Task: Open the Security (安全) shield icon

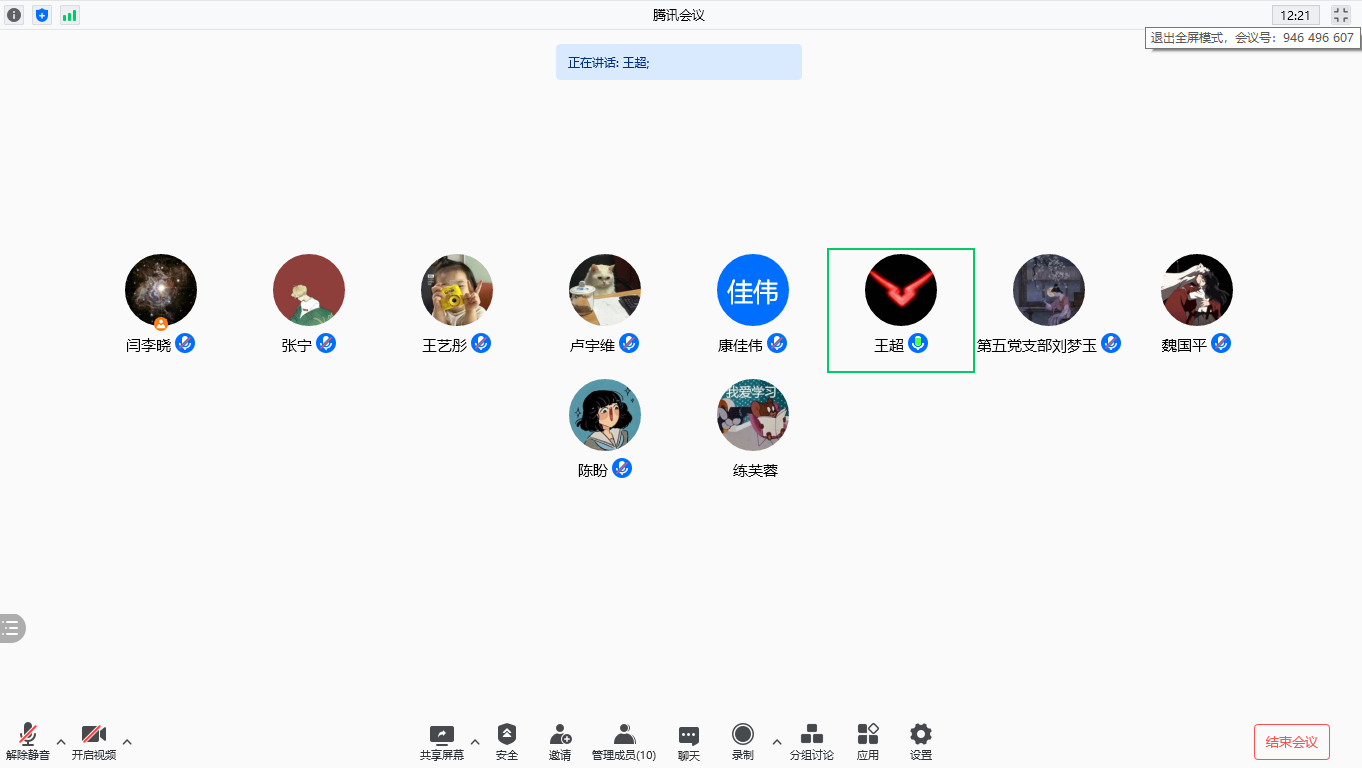Action: (507, 742)
